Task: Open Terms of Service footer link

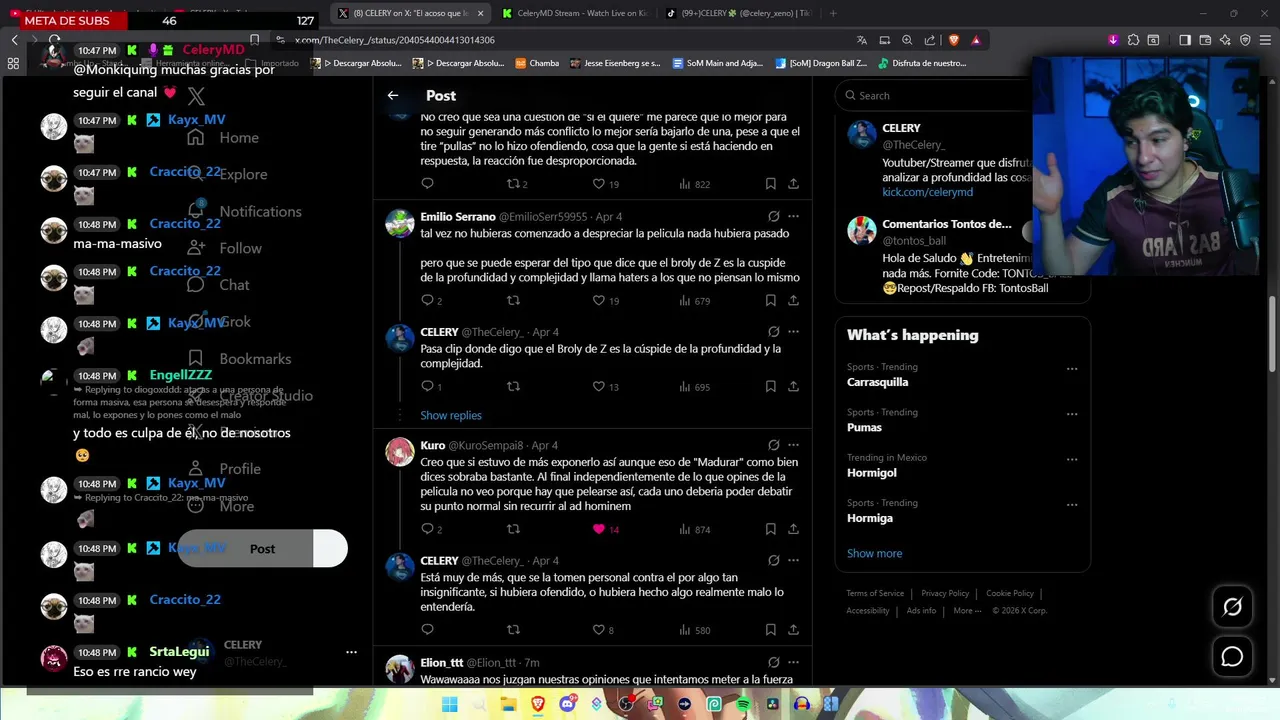Action: pyautogui.click(x=875, y=593)
